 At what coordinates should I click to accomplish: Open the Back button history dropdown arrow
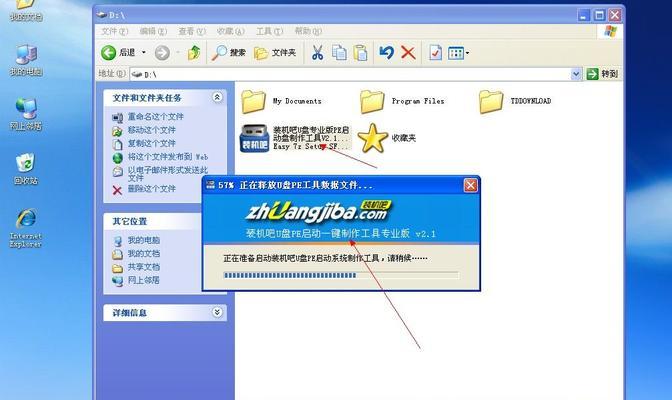(x=144, y=53)
